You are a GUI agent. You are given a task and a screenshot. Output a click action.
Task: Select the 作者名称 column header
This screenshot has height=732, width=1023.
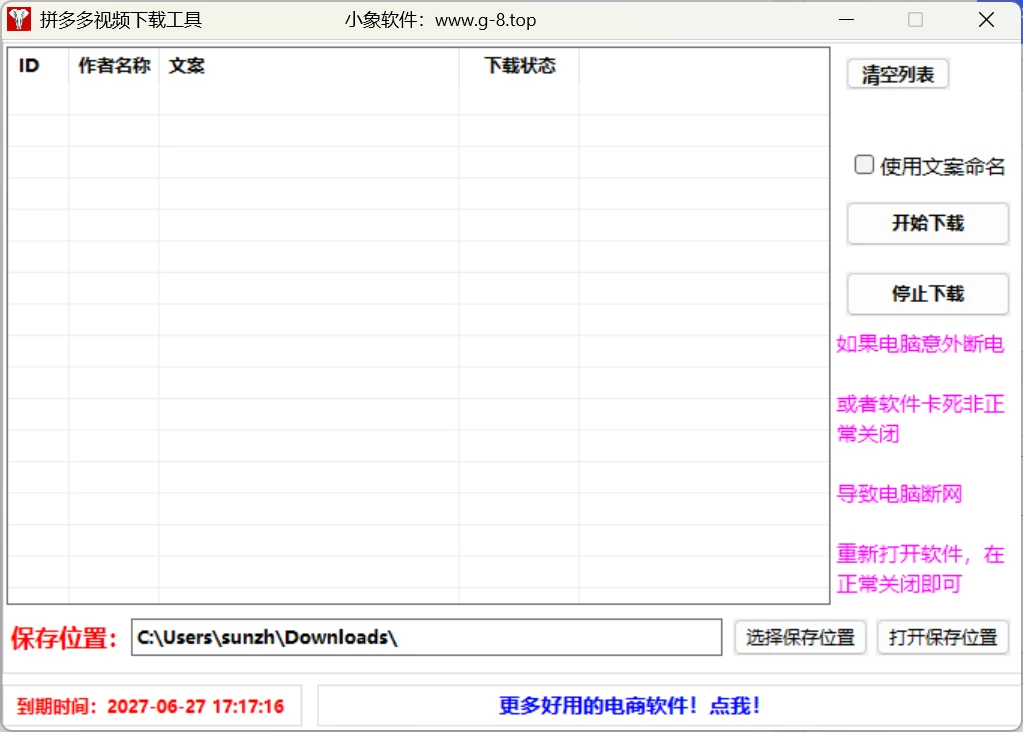(x=114, y=66)
